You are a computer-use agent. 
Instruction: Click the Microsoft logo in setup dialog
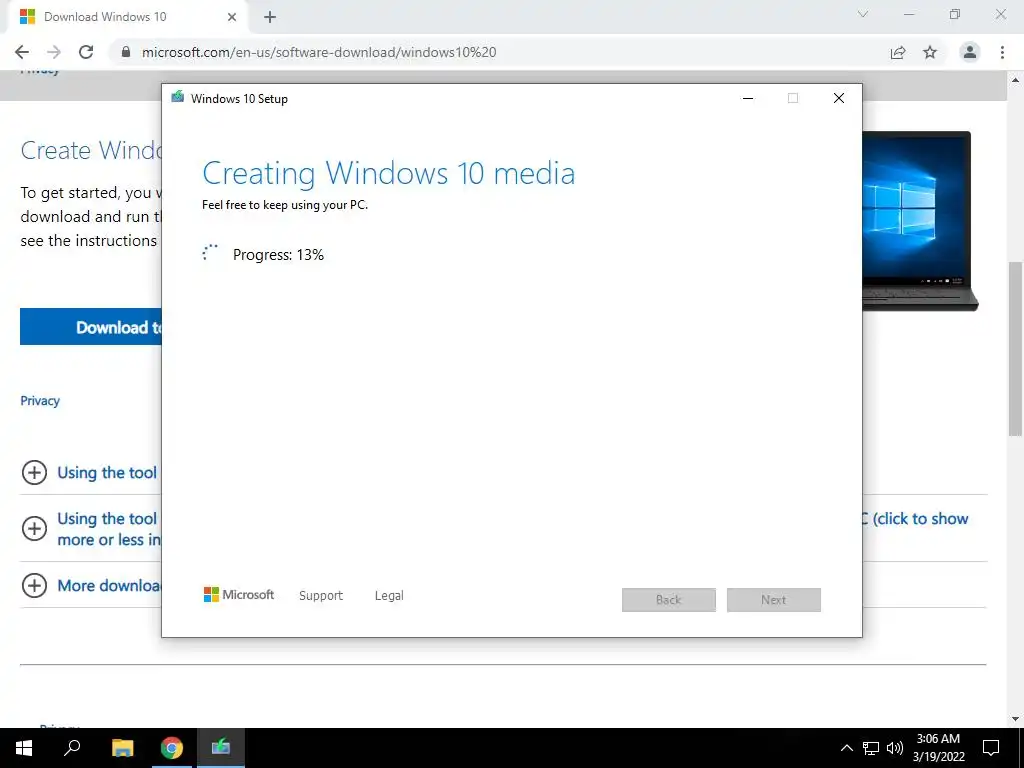pyautogui.click(x=239, y=594)
